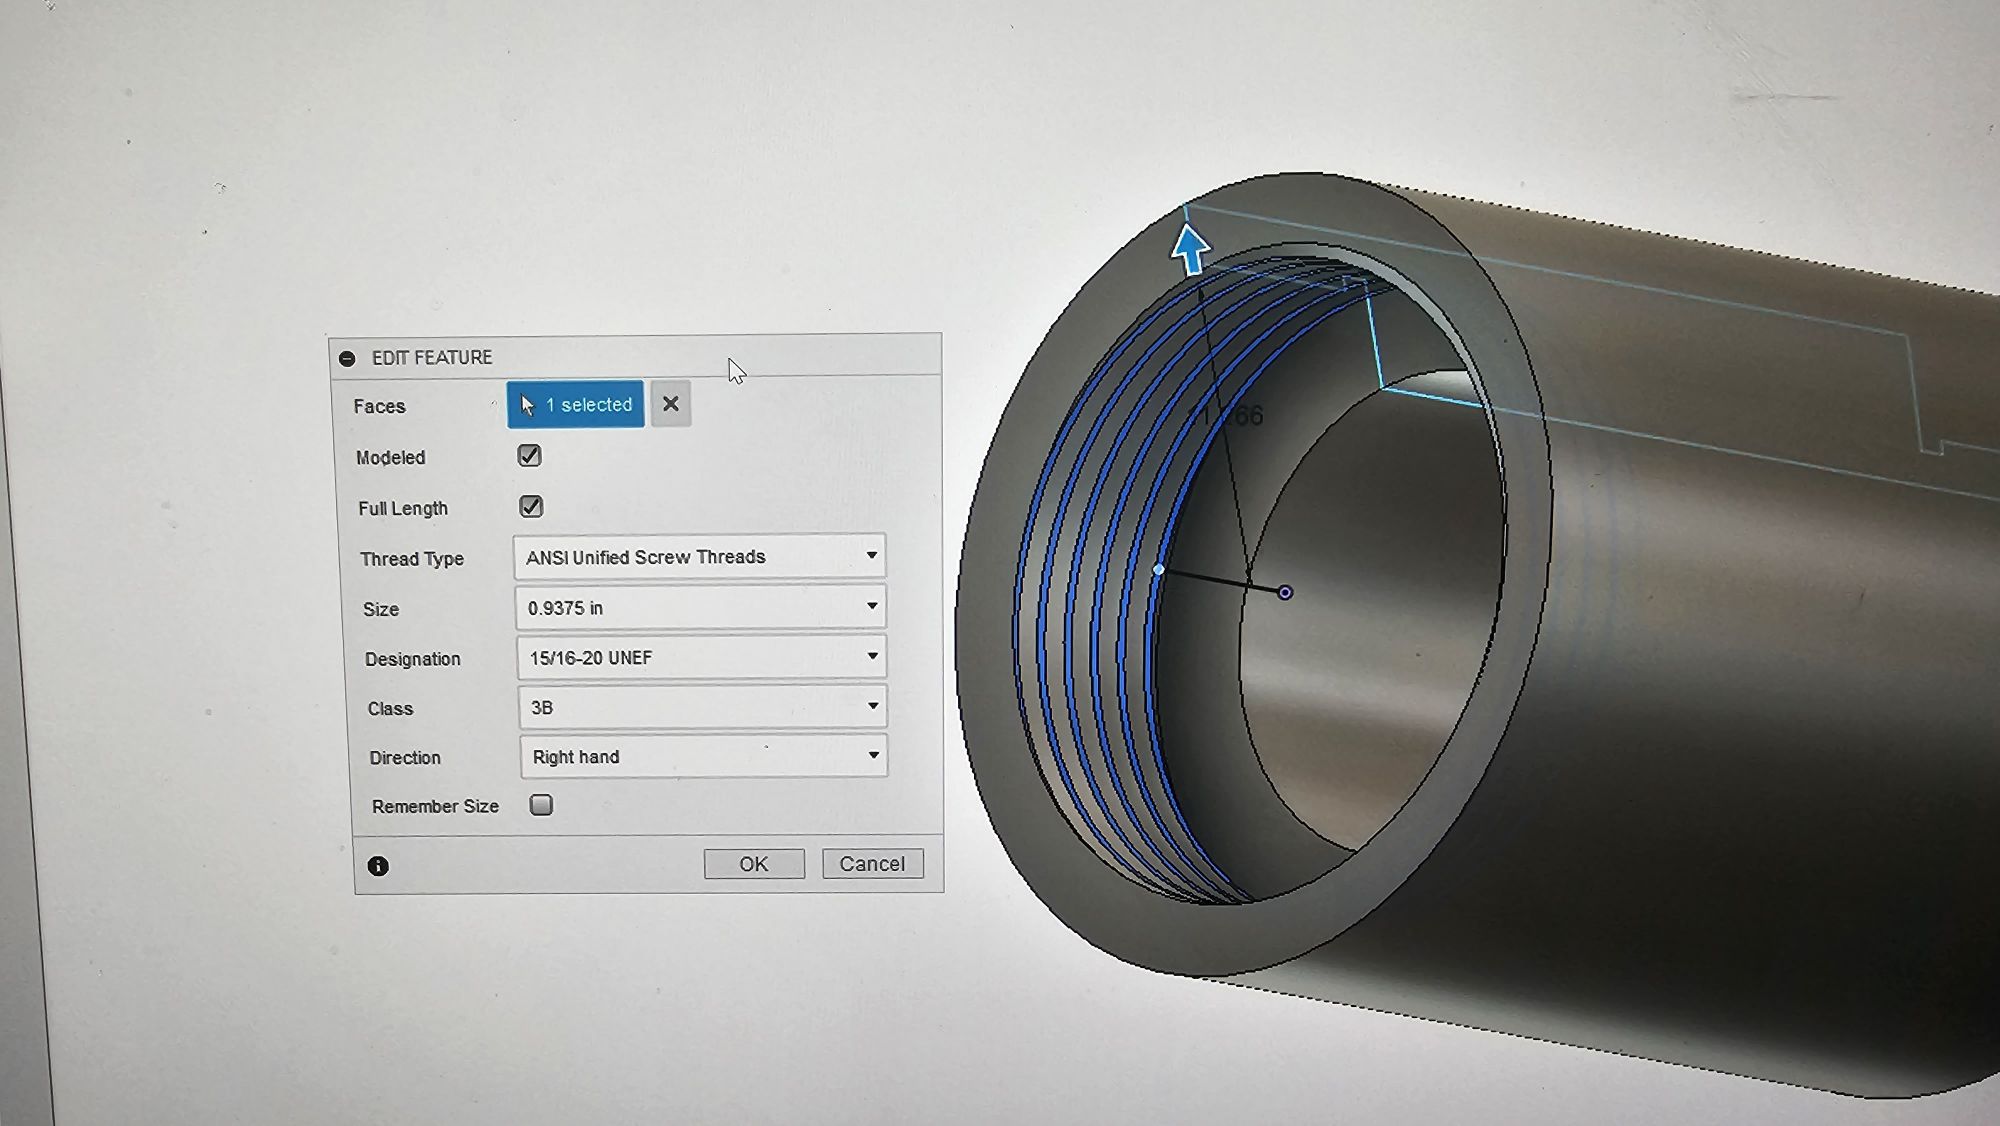Click the blue arrow manipulator on model
2000x1126 pixels.
(x=1190, y=249)
